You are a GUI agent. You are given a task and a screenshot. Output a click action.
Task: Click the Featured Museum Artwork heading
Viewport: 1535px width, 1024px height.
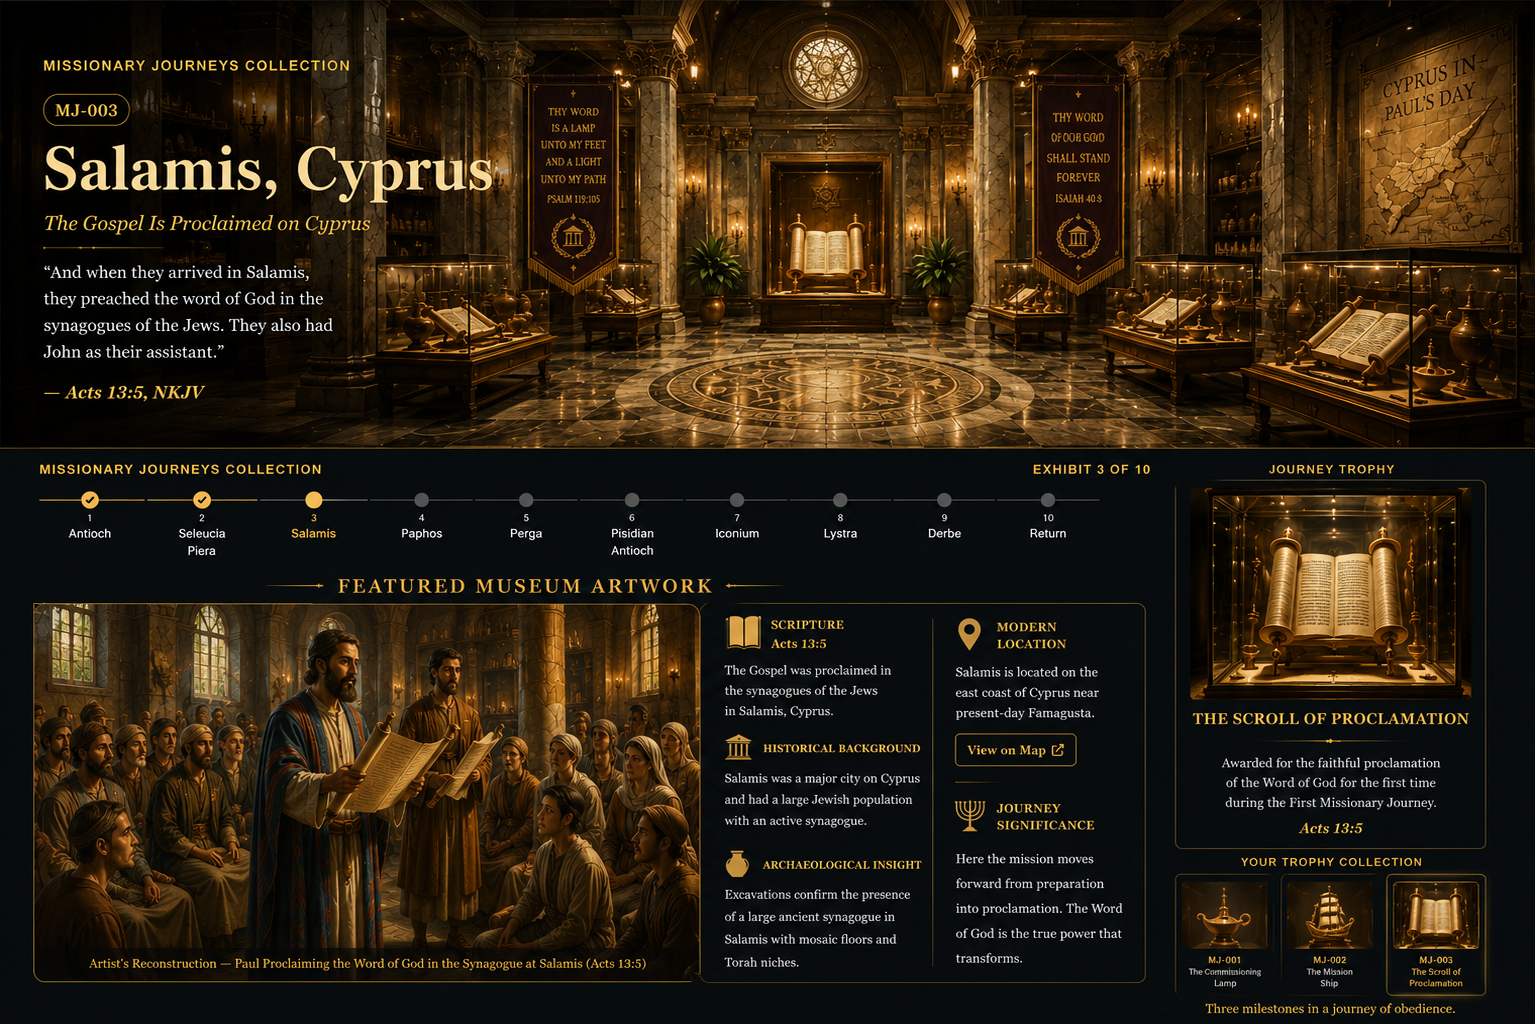click(525, 586)
